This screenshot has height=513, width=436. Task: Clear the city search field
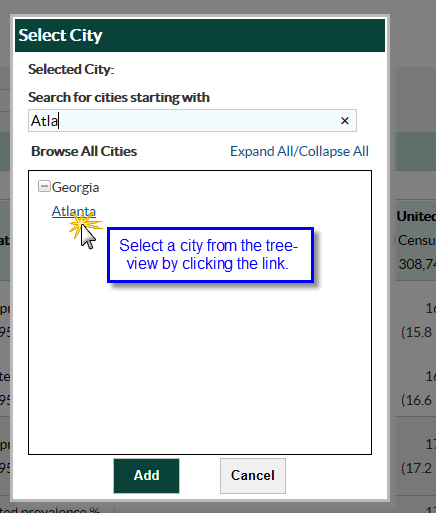(345, 121)
